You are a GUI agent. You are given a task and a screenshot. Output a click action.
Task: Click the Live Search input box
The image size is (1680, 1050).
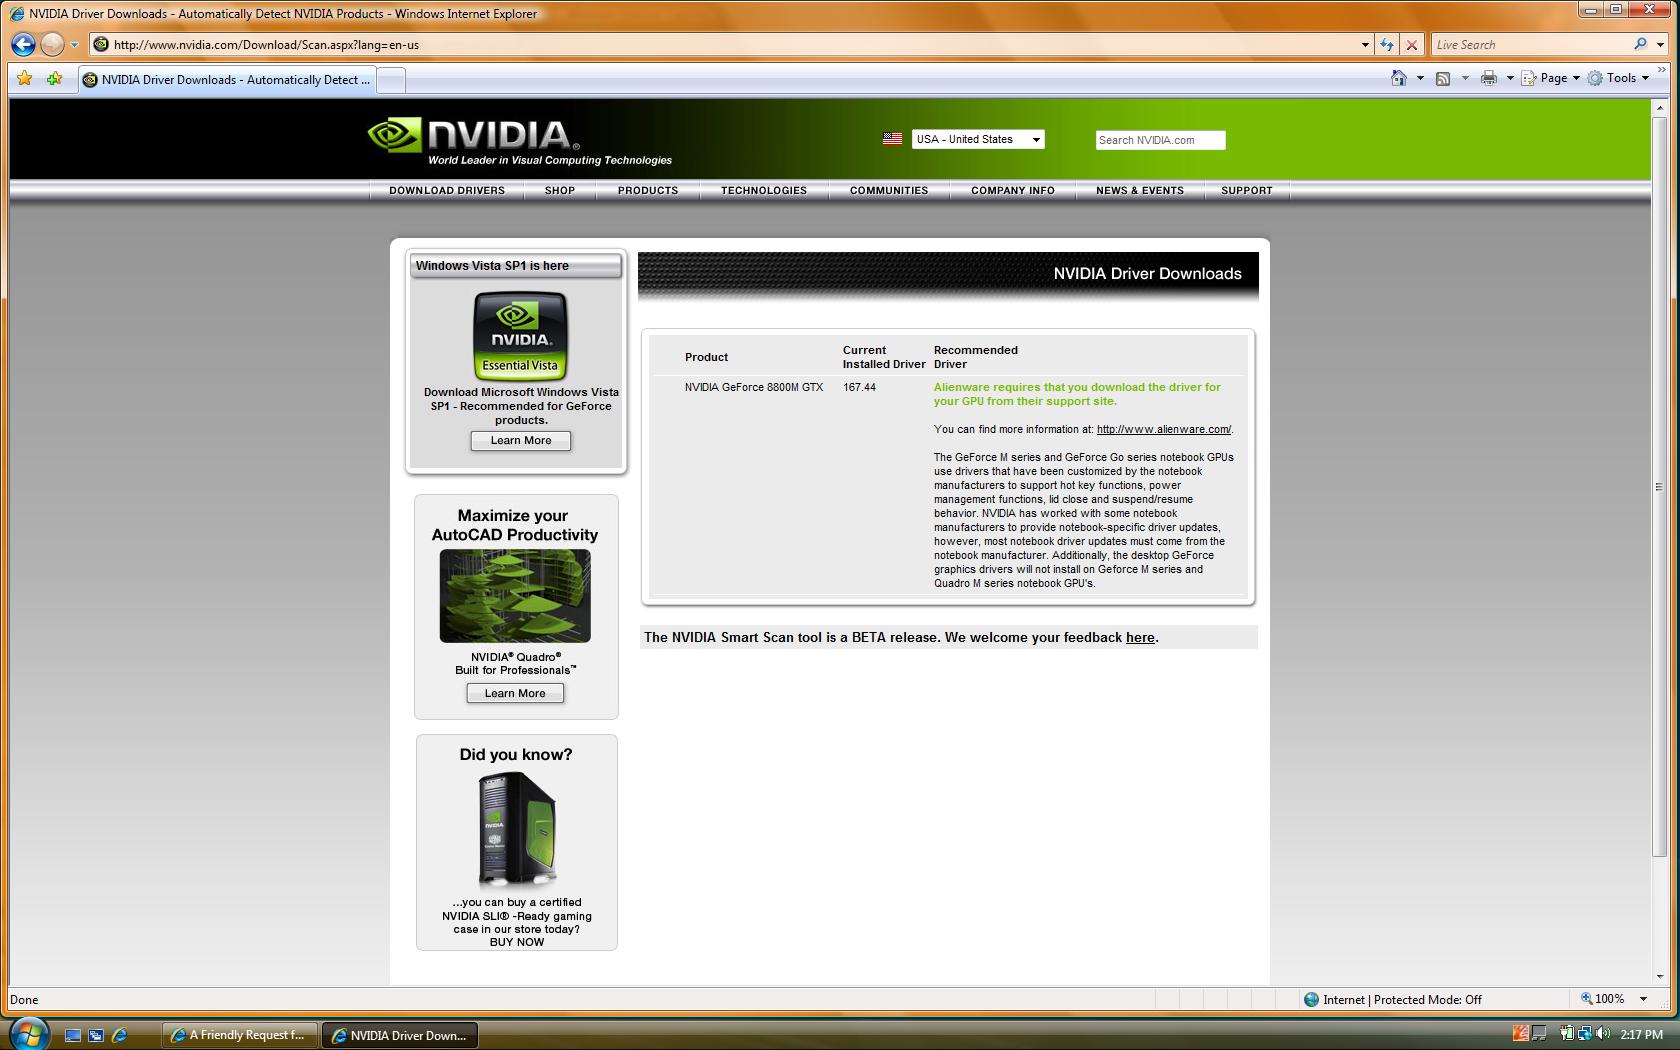pos(1530,45)
